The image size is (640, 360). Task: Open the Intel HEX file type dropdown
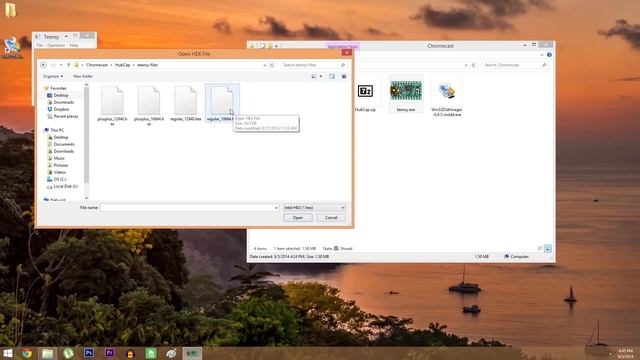(x=314, y=208)
